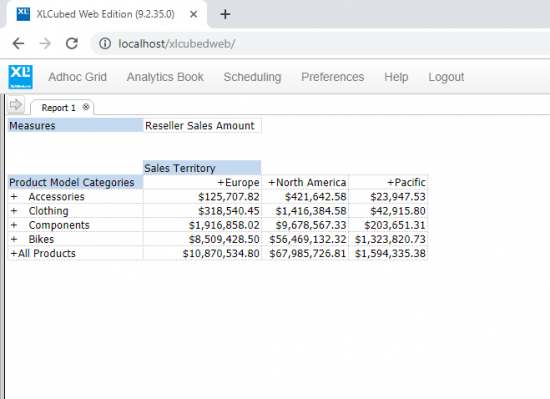The height and width of the screenshot is (399, 550).
Task: Expand the Europe territory column
Action: [221, 183]
